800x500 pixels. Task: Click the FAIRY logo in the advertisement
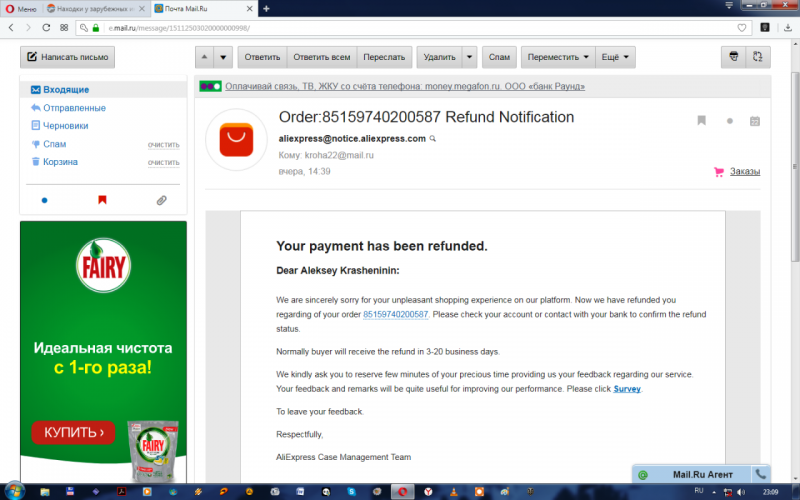104,265
